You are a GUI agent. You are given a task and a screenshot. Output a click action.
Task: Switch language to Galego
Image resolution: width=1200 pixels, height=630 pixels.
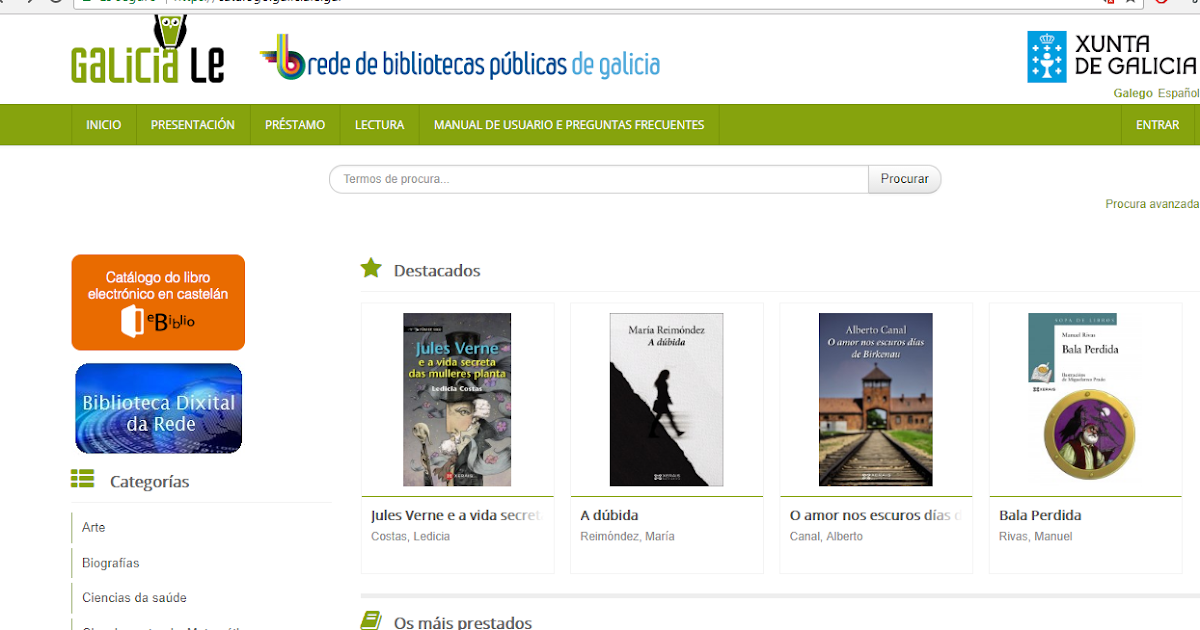1133,93
